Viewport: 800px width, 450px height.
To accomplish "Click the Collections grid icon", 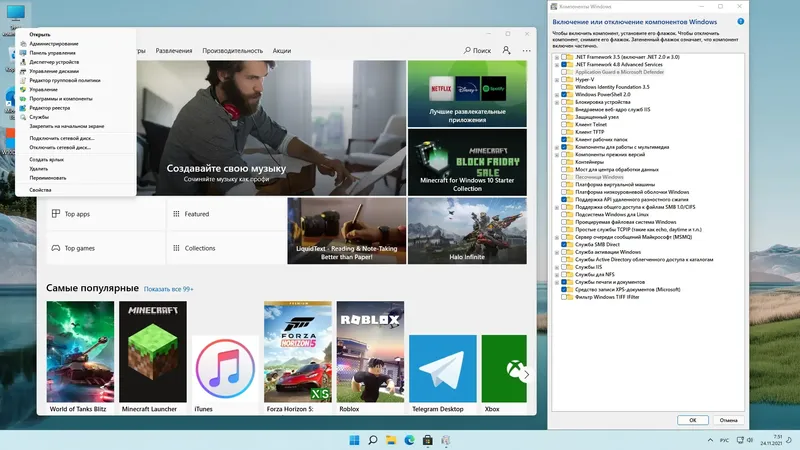I will [x=176, y=248].
